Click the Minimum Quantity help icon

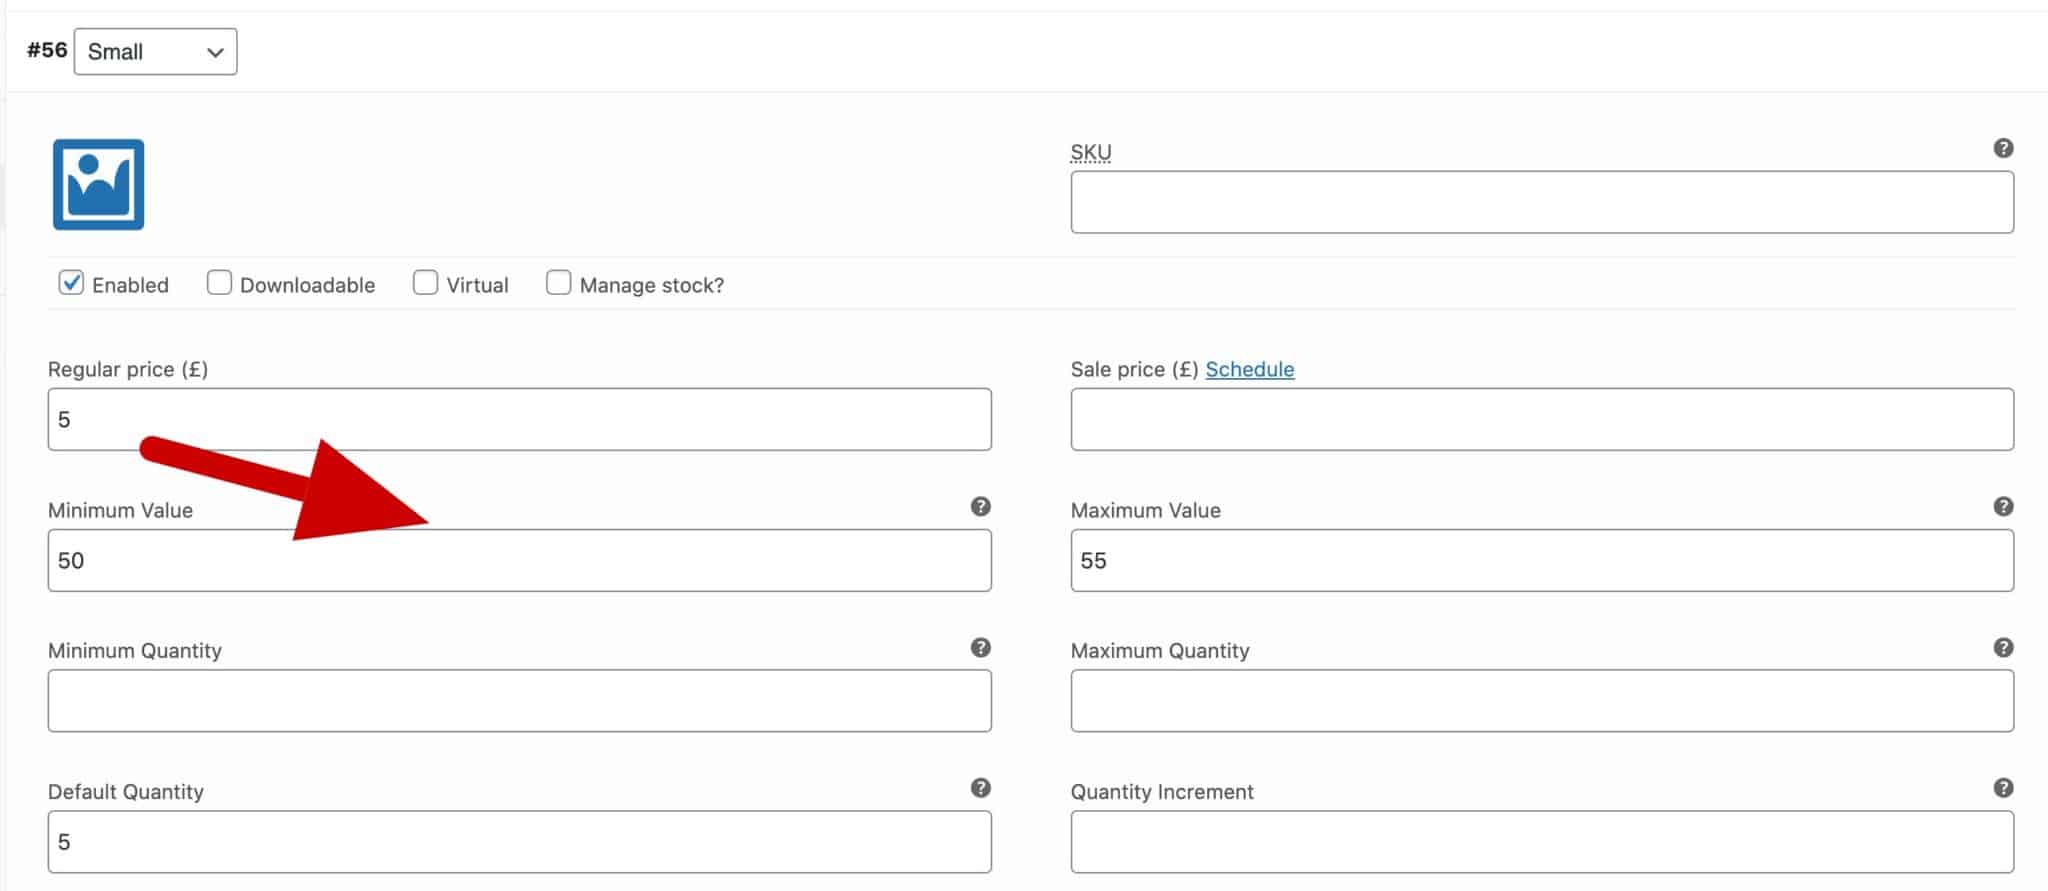pos(980,648)
